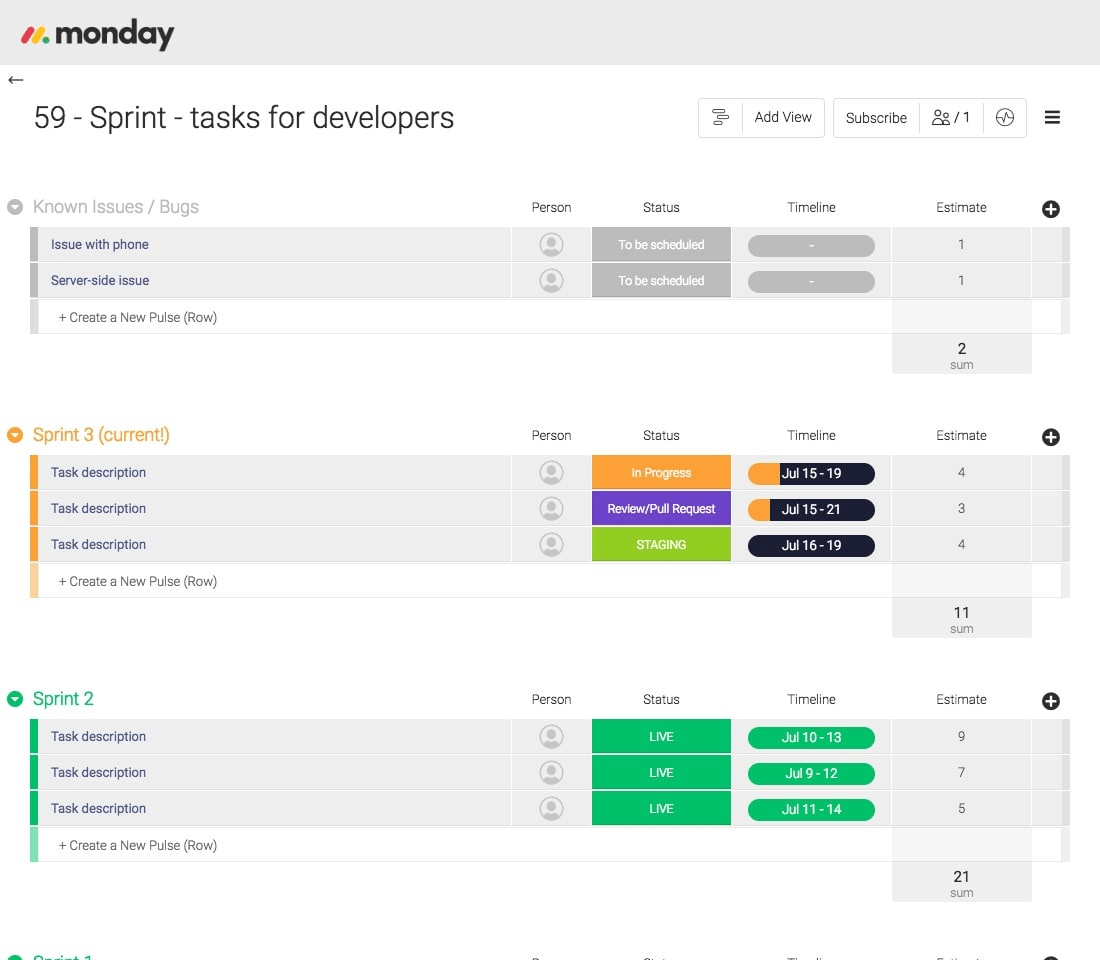The height and width of the screenshot is (960, 1100).
Task: Go back using the left arrow
Action: 15,80
